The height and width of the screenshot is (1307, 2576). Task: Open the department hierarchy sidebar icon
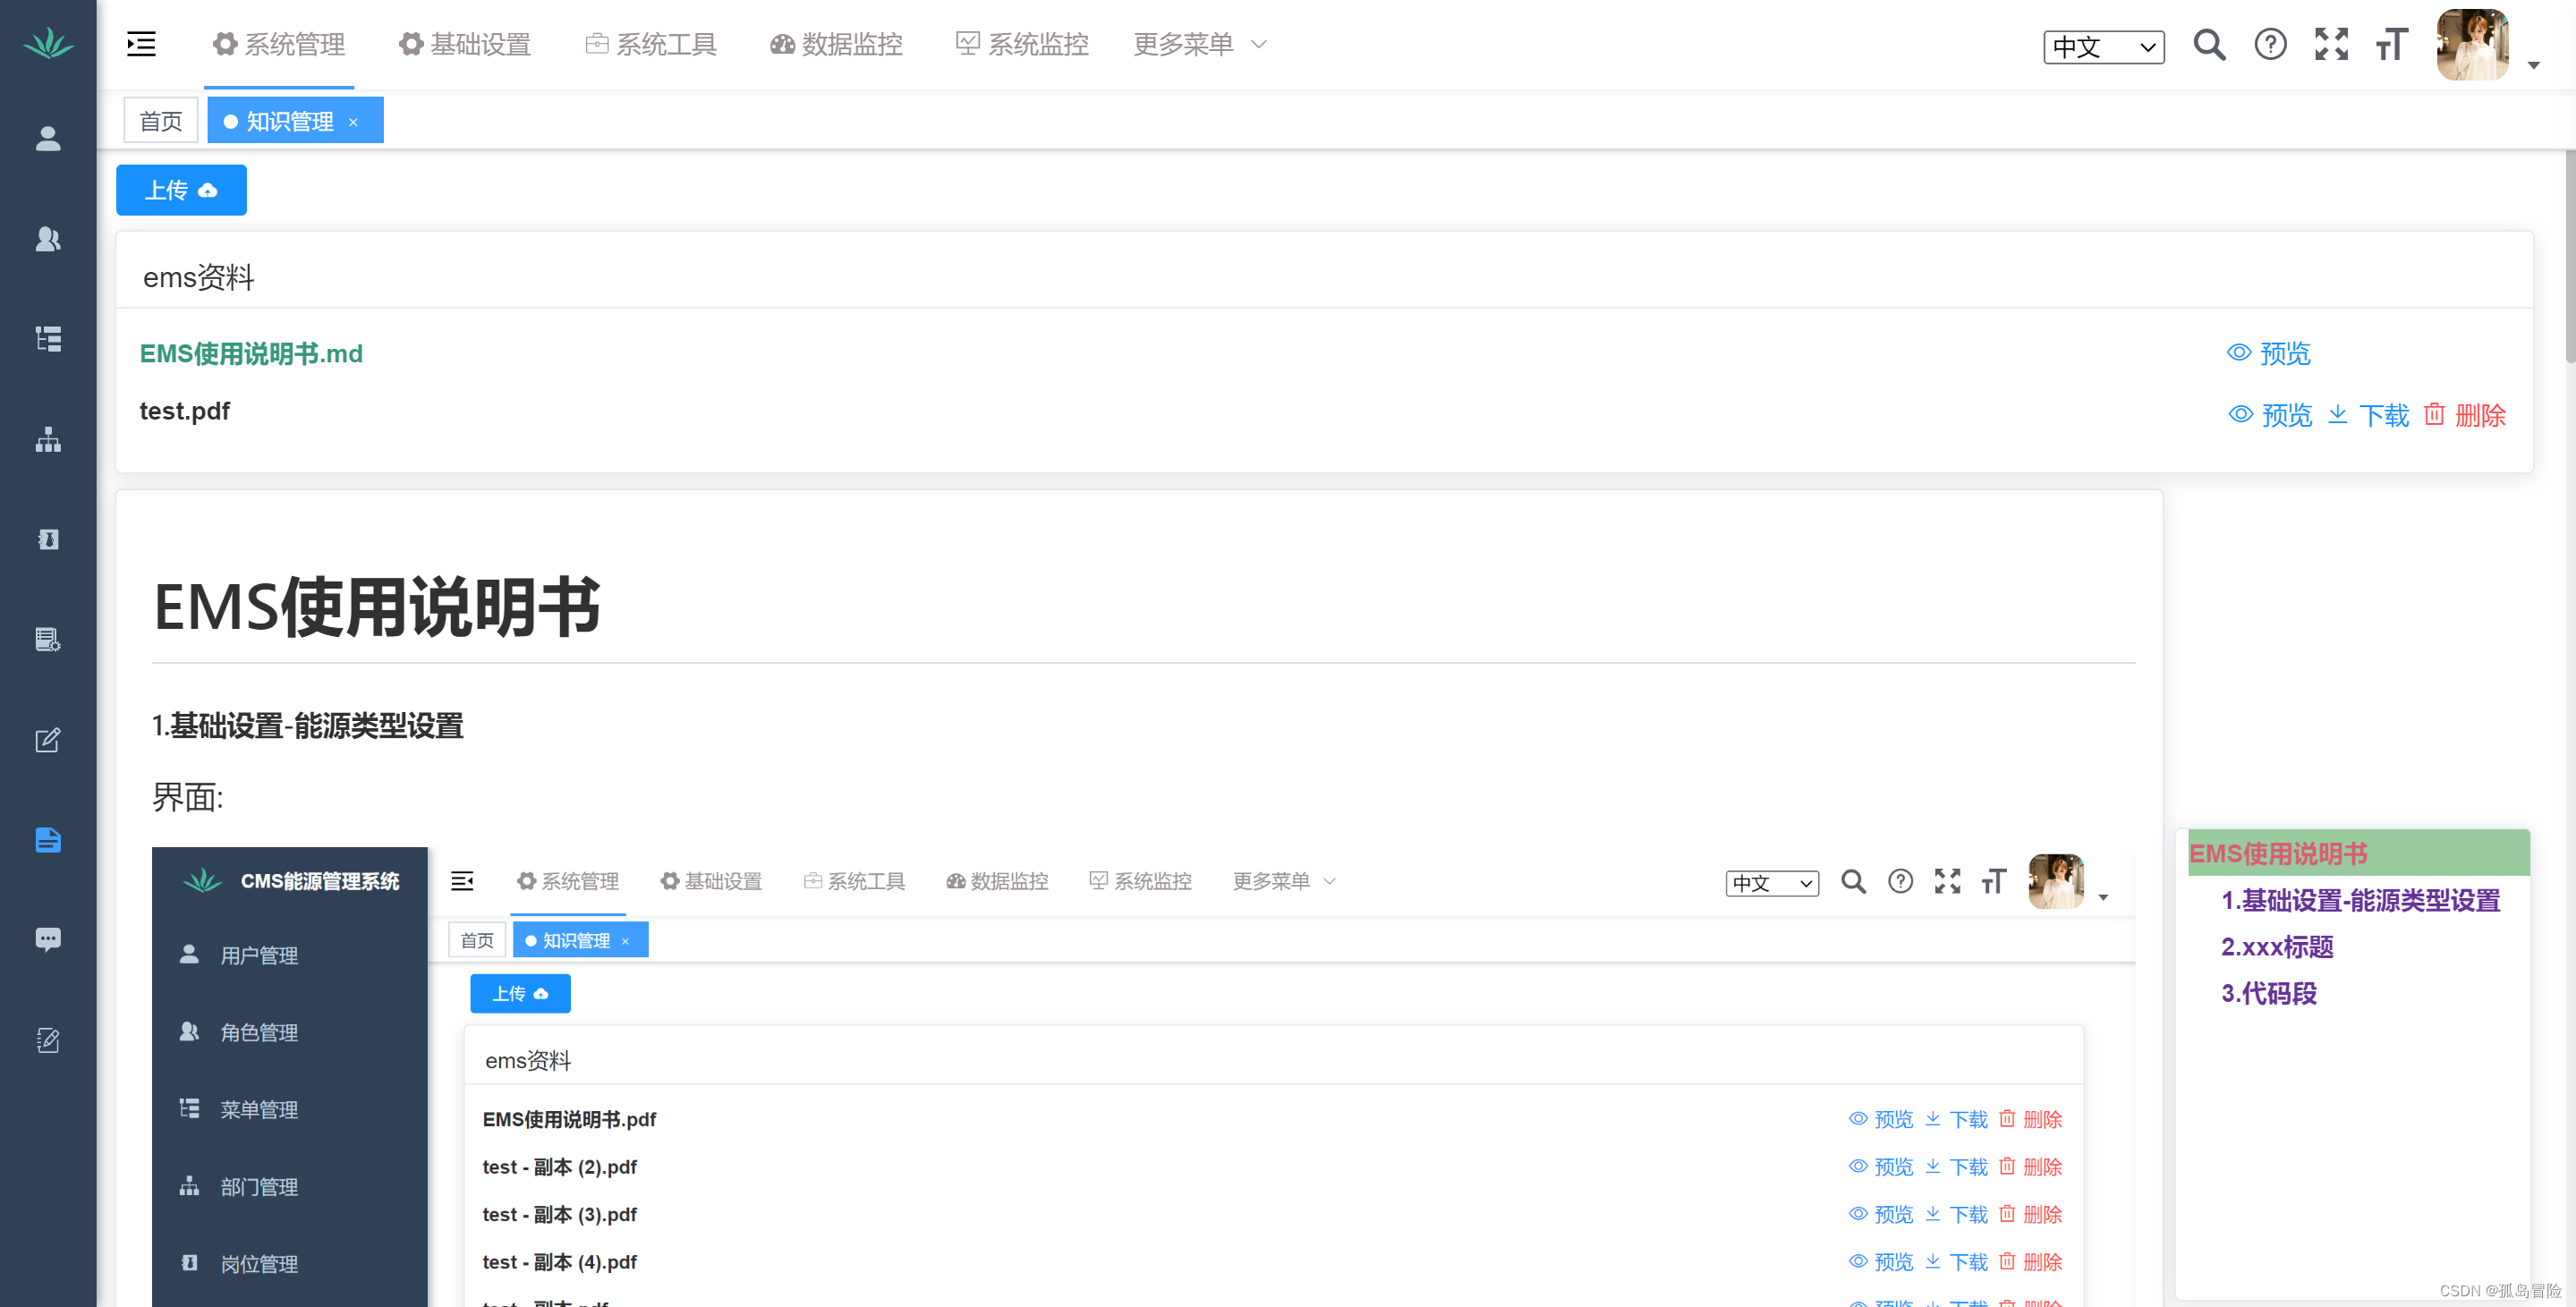pos(48,440)
